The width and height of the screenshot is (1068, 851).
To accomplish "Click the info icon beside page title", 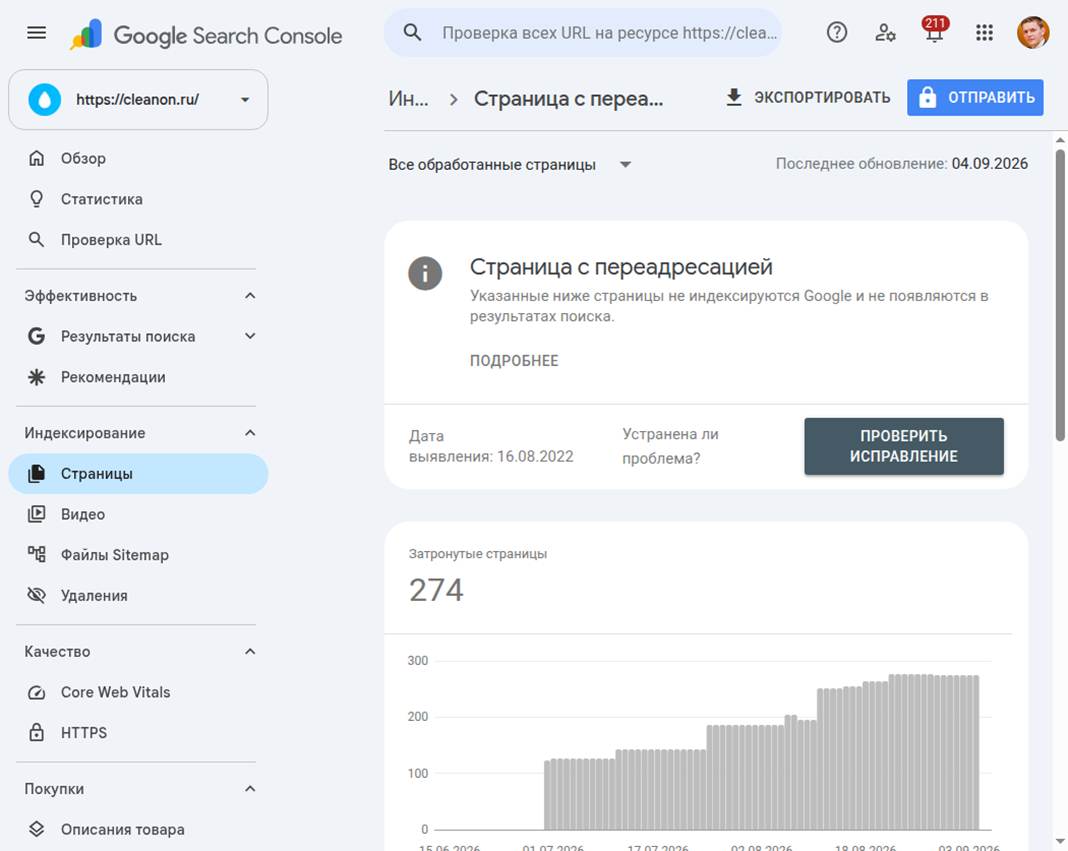I will (425, 273).
